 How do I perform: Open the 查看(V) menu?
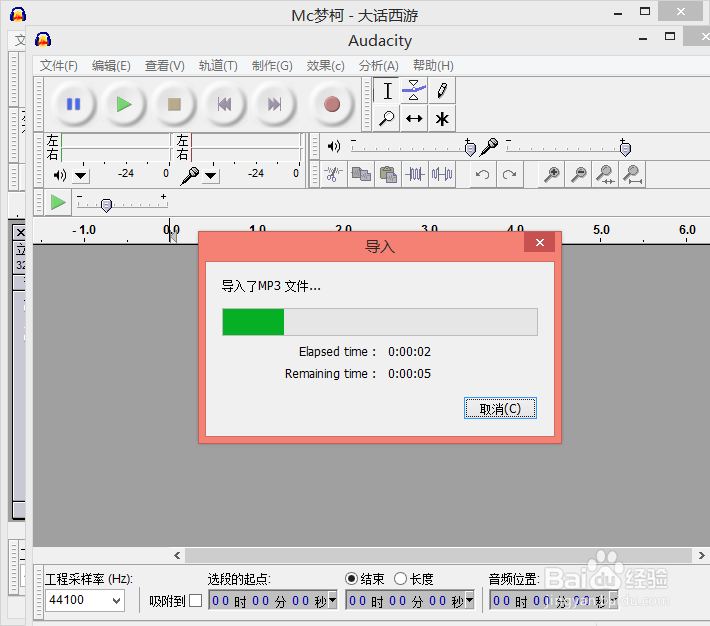[x=164, y=66]
